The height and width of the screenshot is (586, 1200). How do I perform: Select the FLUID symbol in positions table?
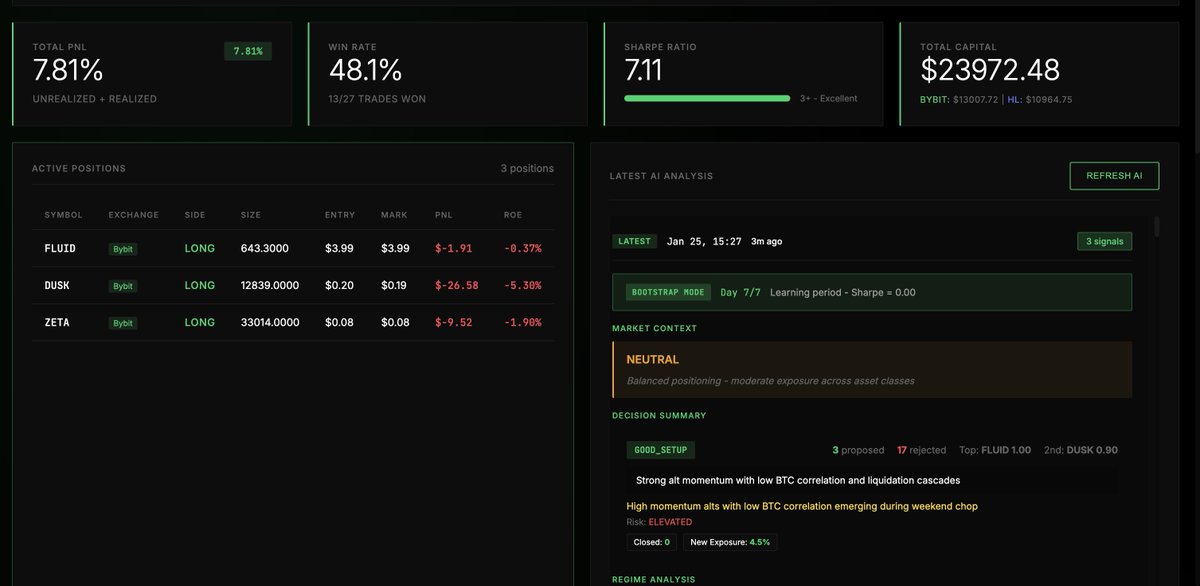[60, 248]
